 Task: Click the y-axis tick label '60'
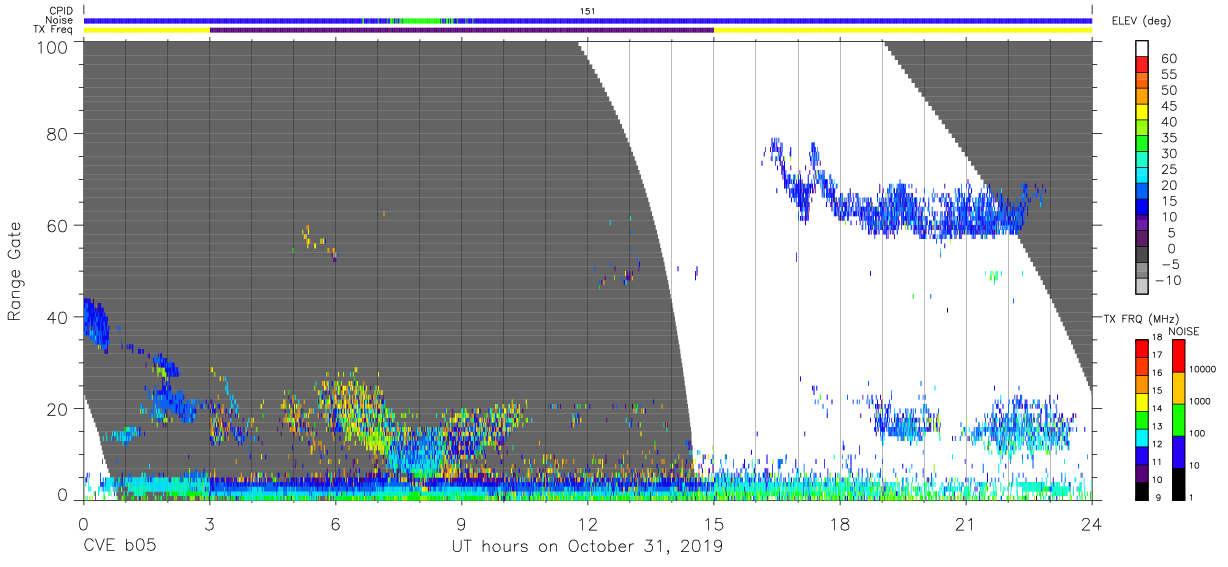58,225
